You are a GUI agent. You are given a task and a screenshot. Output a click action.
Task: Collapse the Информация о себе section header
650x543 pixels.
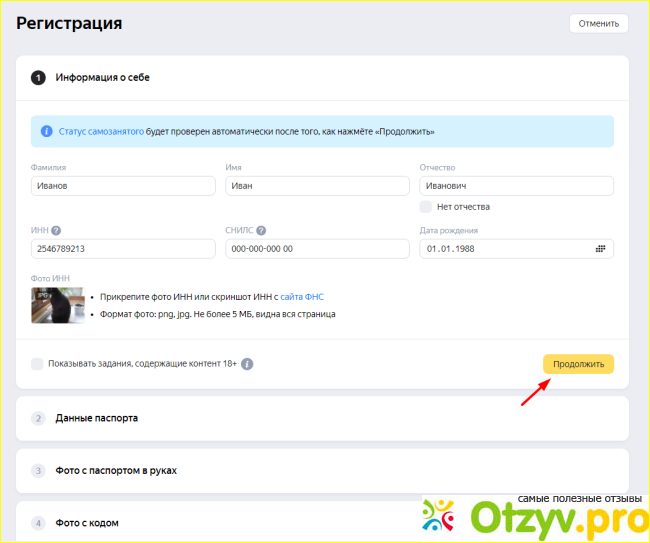(102, 77)
